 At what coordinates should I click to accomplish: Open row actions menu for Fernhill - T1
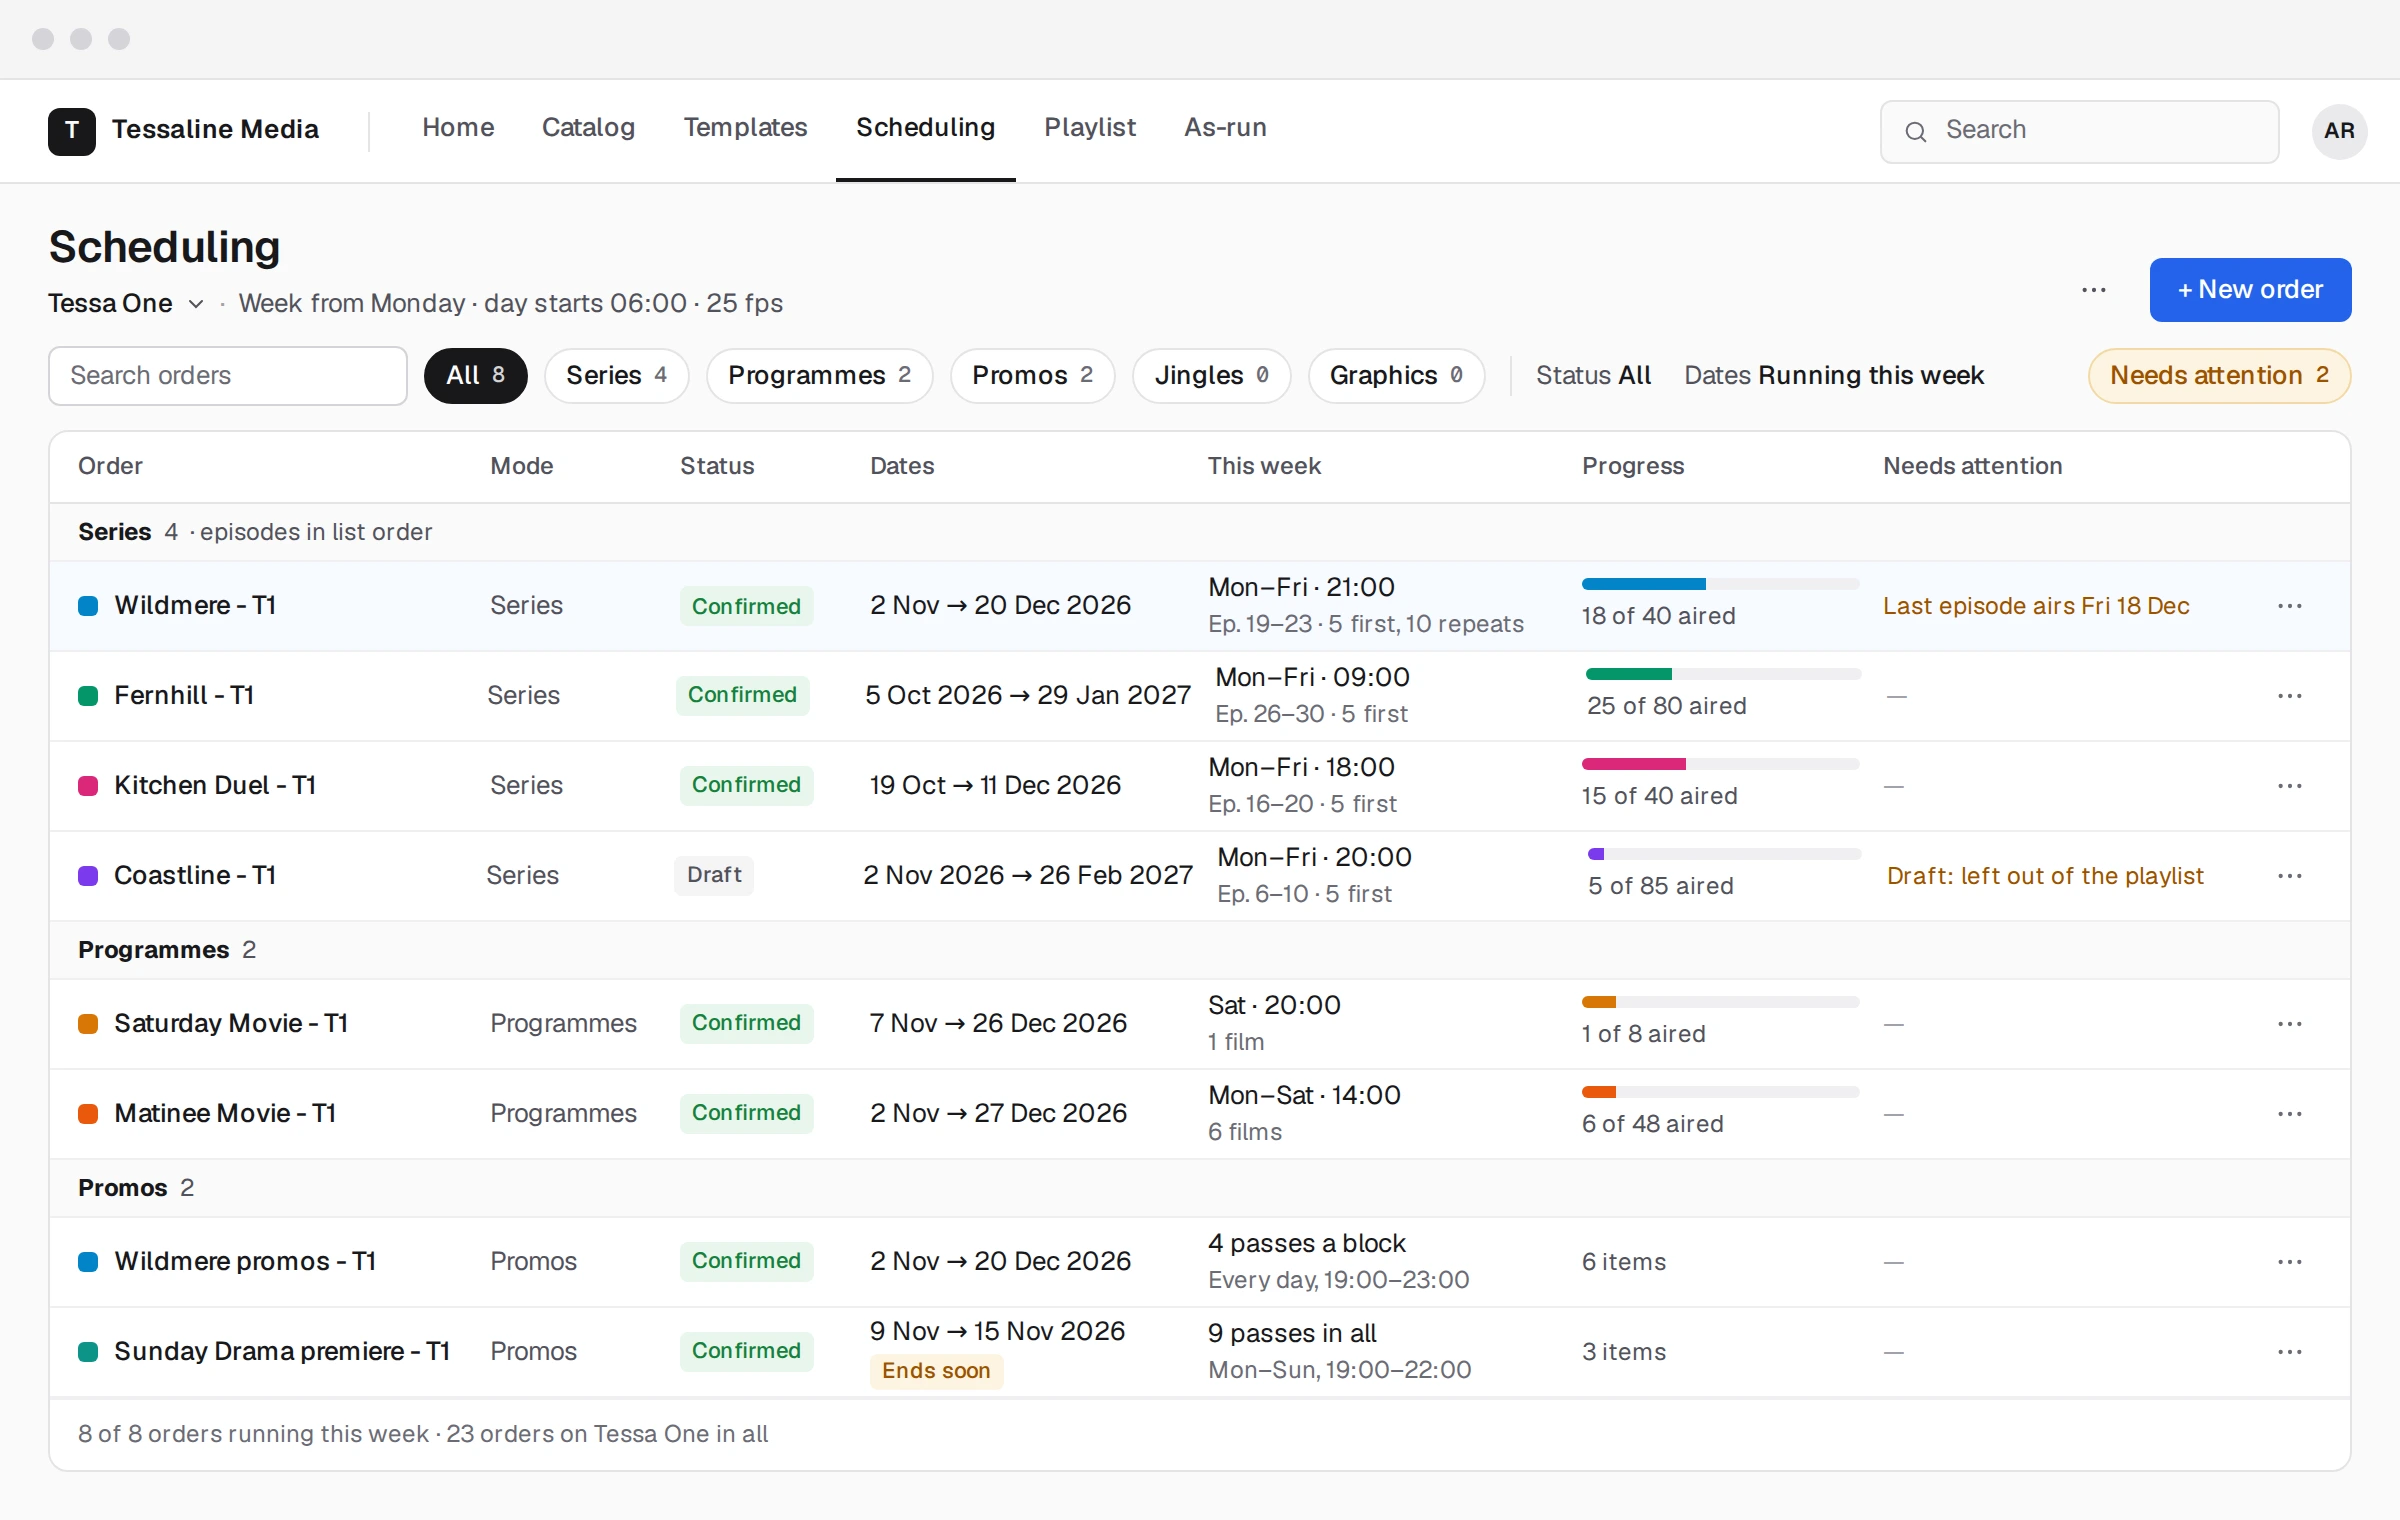tap(2289, 696)
